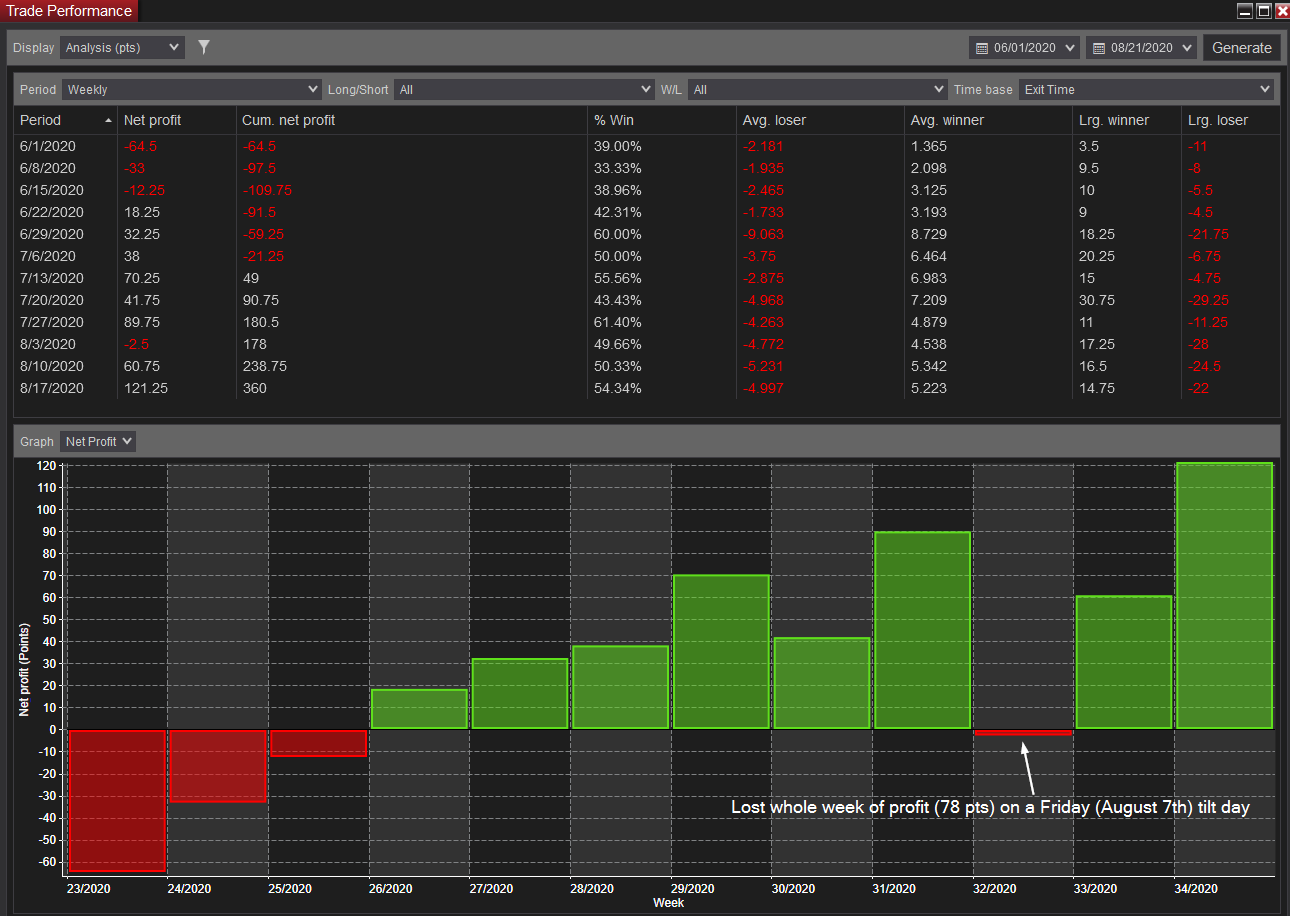Select the 6/29/2020 table row
1290x916 pixels.
pos(646,234)
